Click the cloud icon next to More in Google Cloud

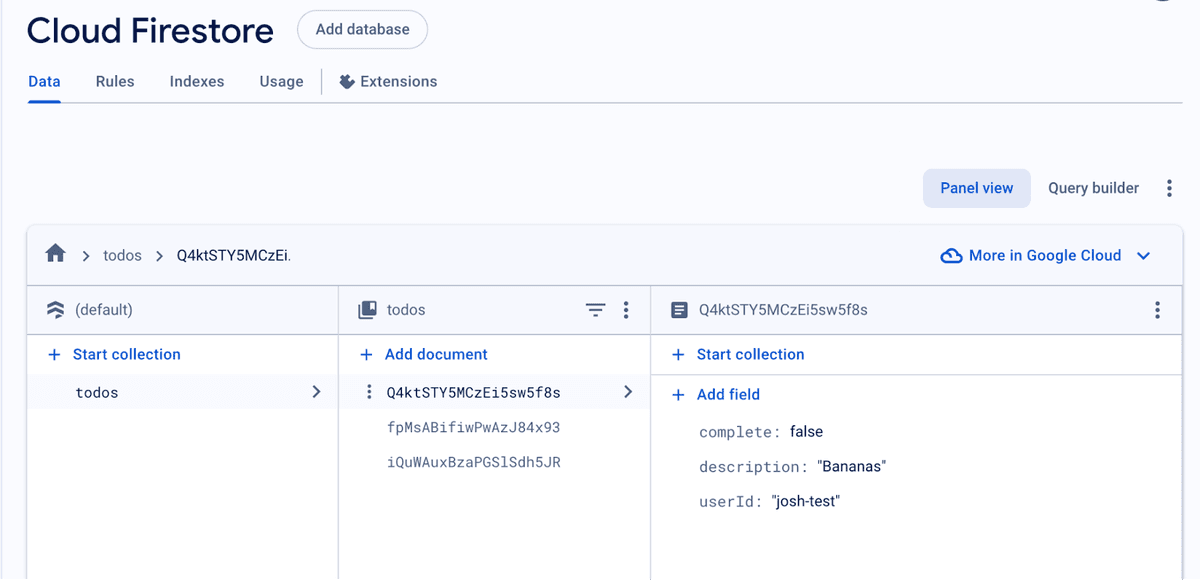(951, 255)
